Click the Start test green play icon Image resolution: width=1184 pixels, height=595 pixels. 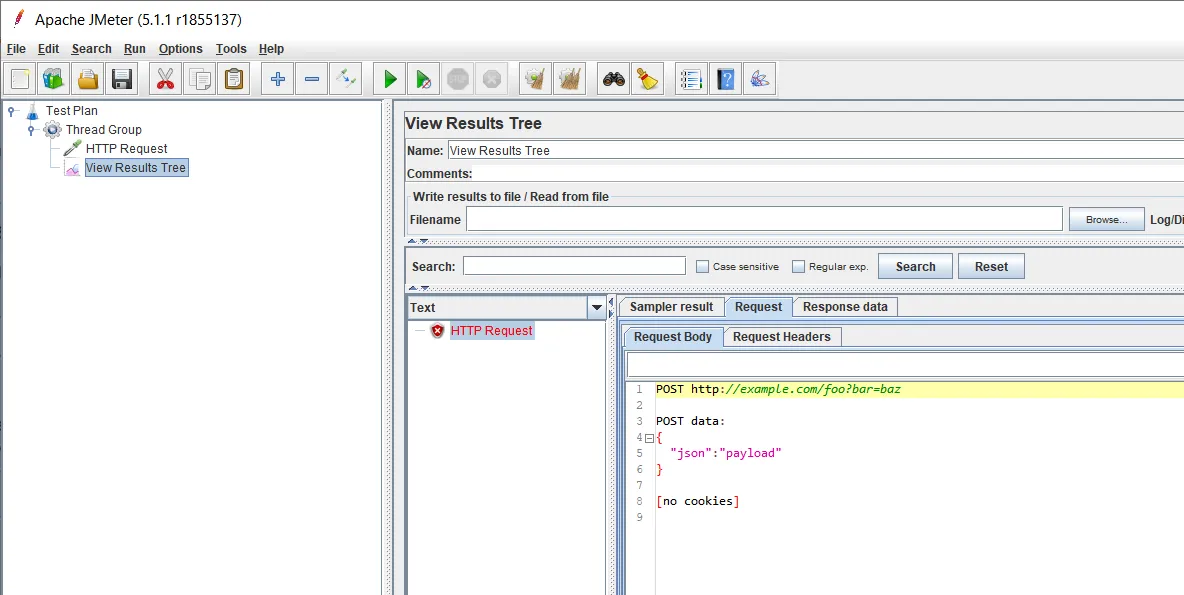pos(390,79)
